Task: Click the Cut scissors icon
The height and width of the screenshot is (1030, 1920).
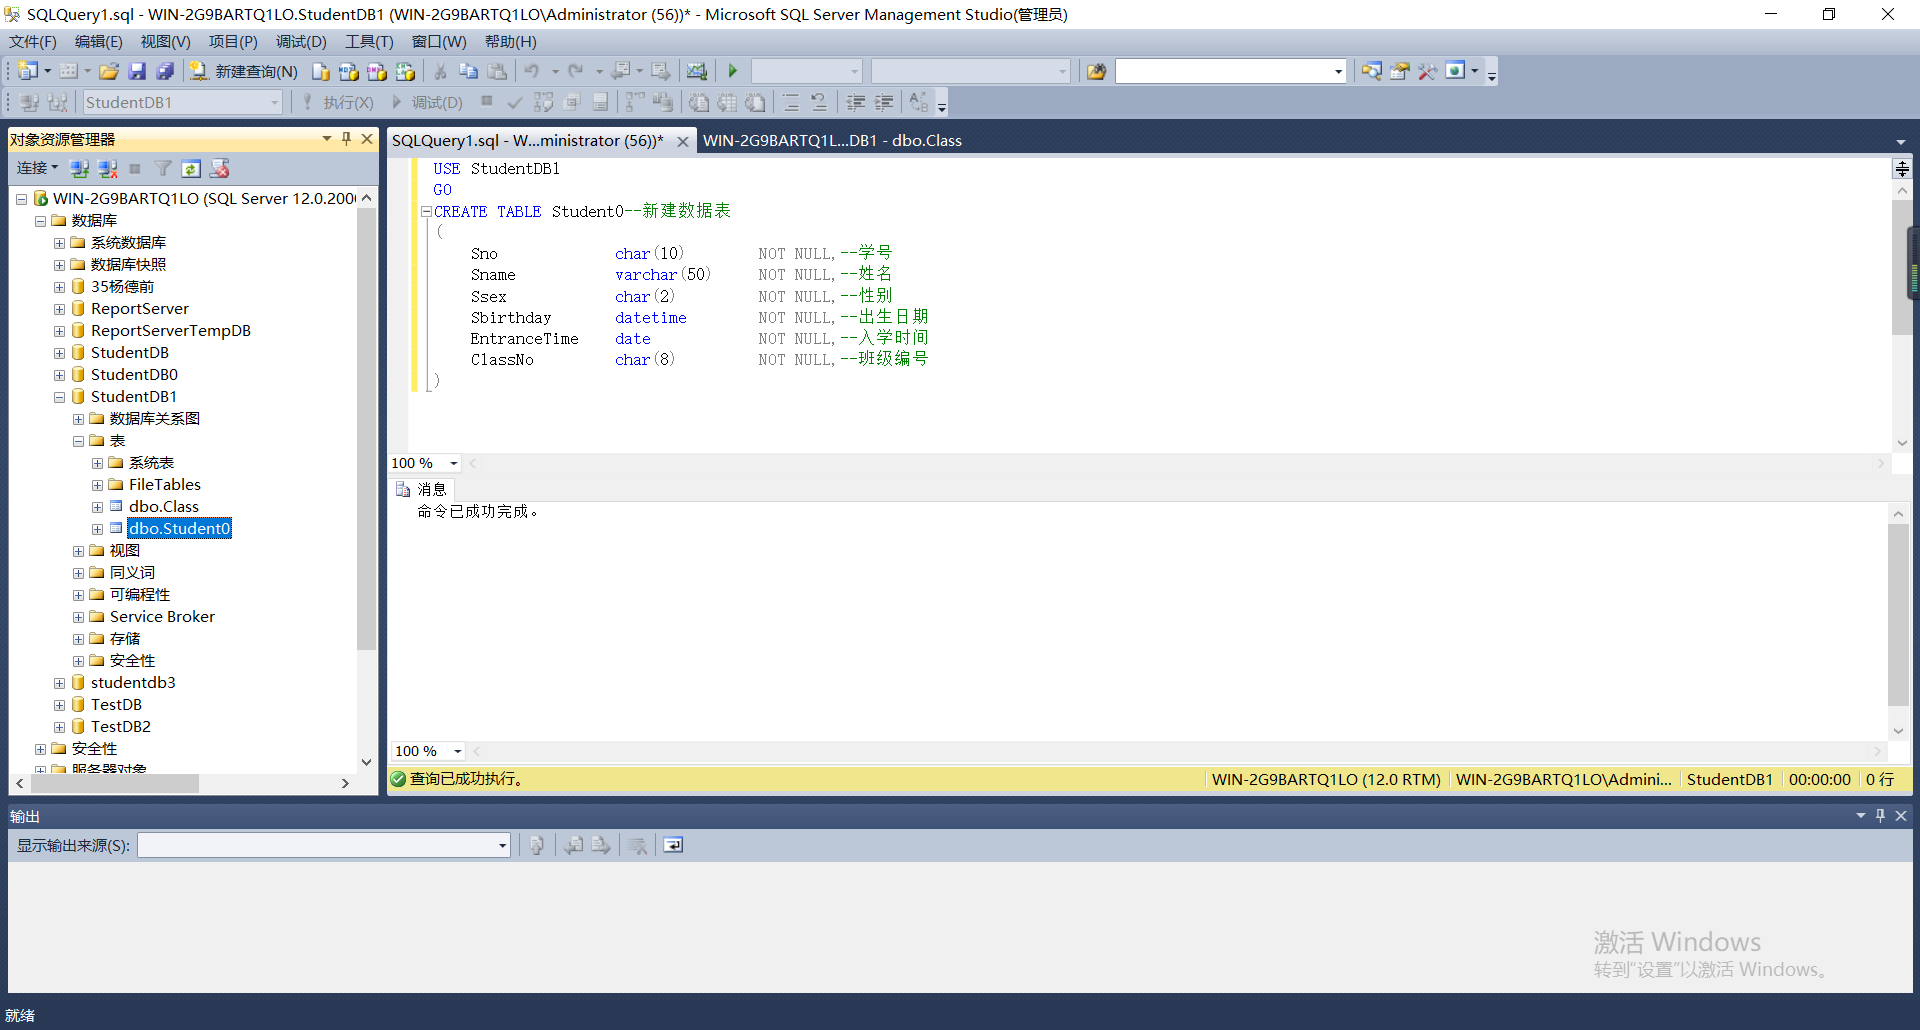Action: (x=440, y=71)
